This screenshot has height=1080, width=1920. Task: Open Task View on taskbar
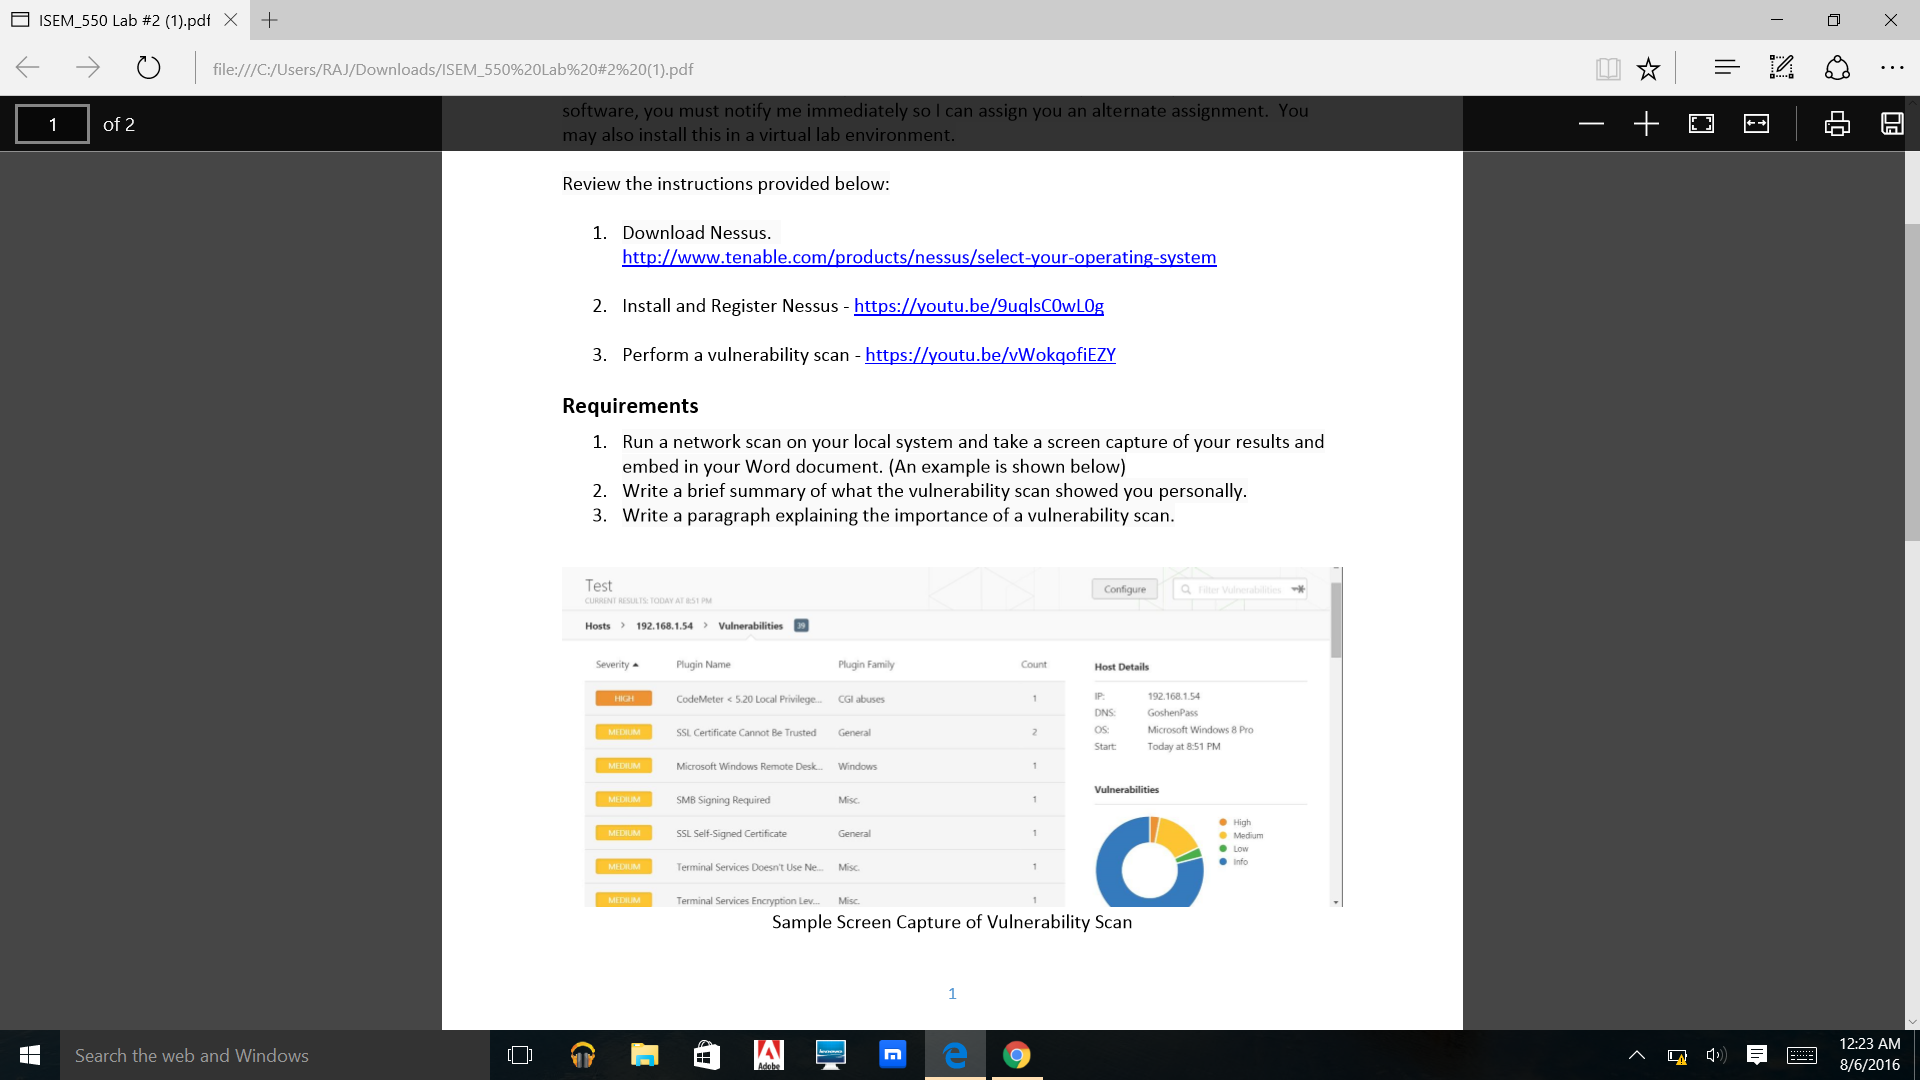pyautogui.click(x=520, y=1055)
